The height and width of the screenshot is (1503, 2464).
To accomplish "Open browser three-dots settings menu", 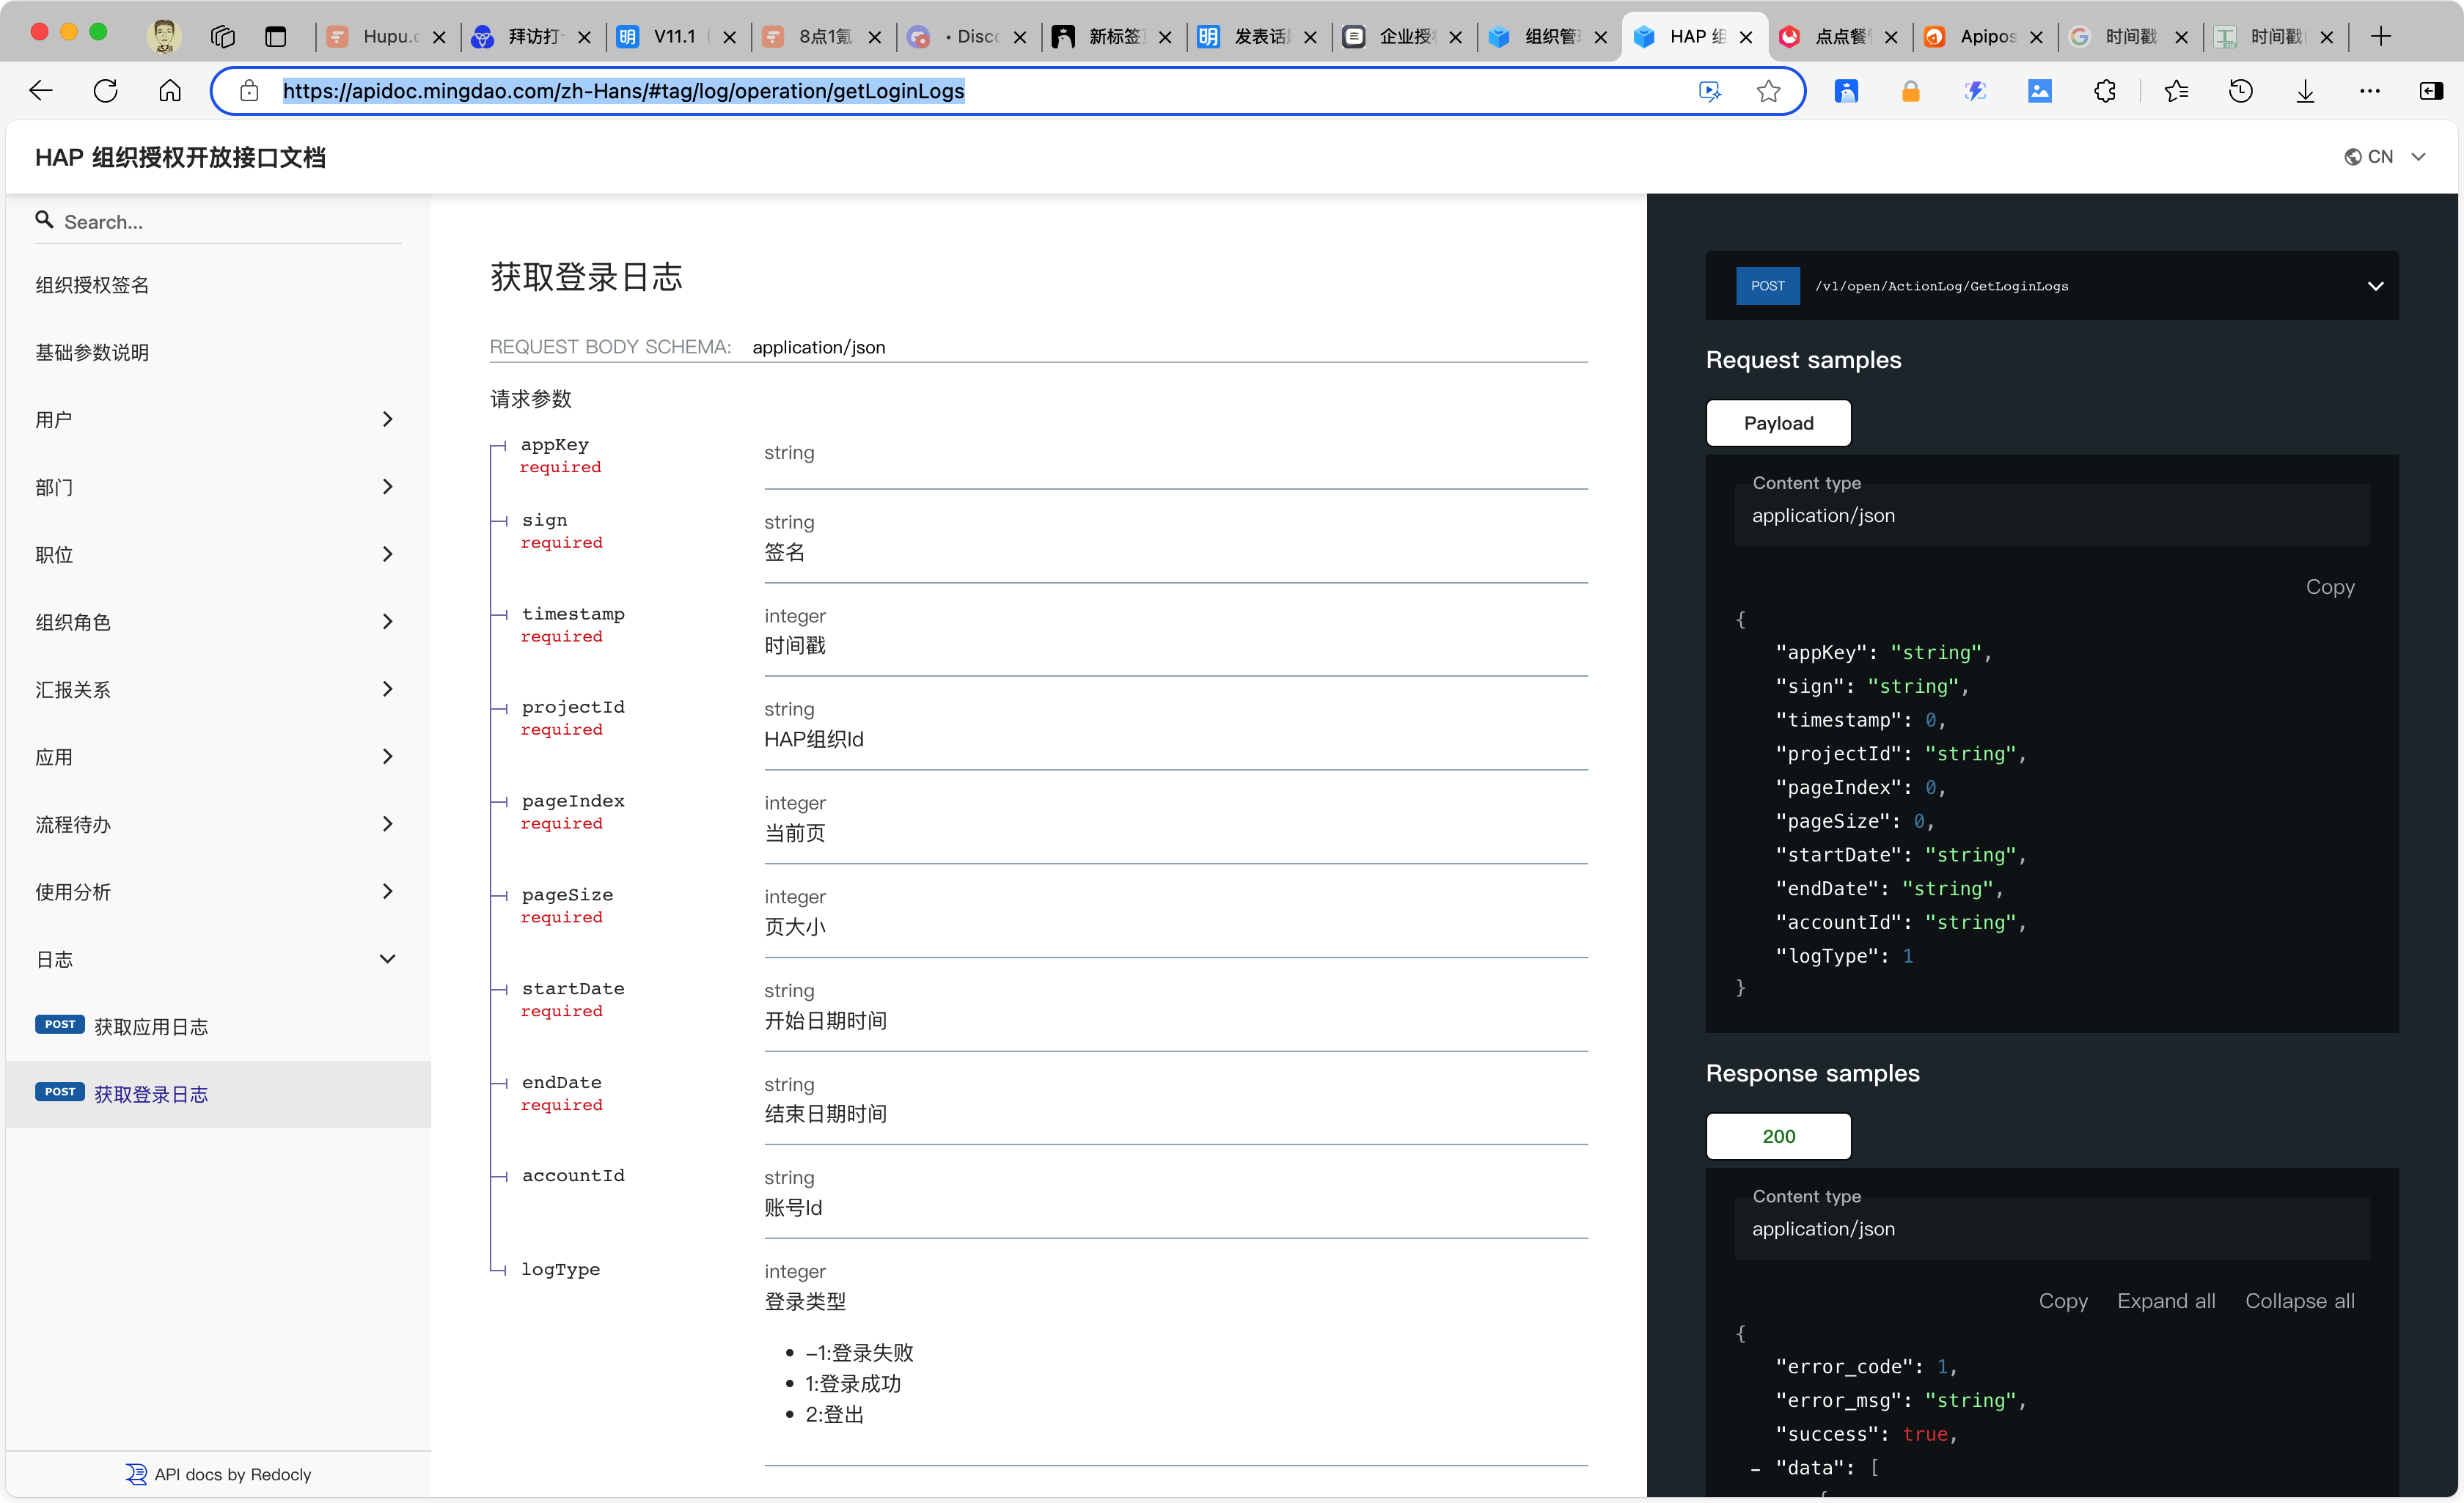I will [x=2369, y=91].
